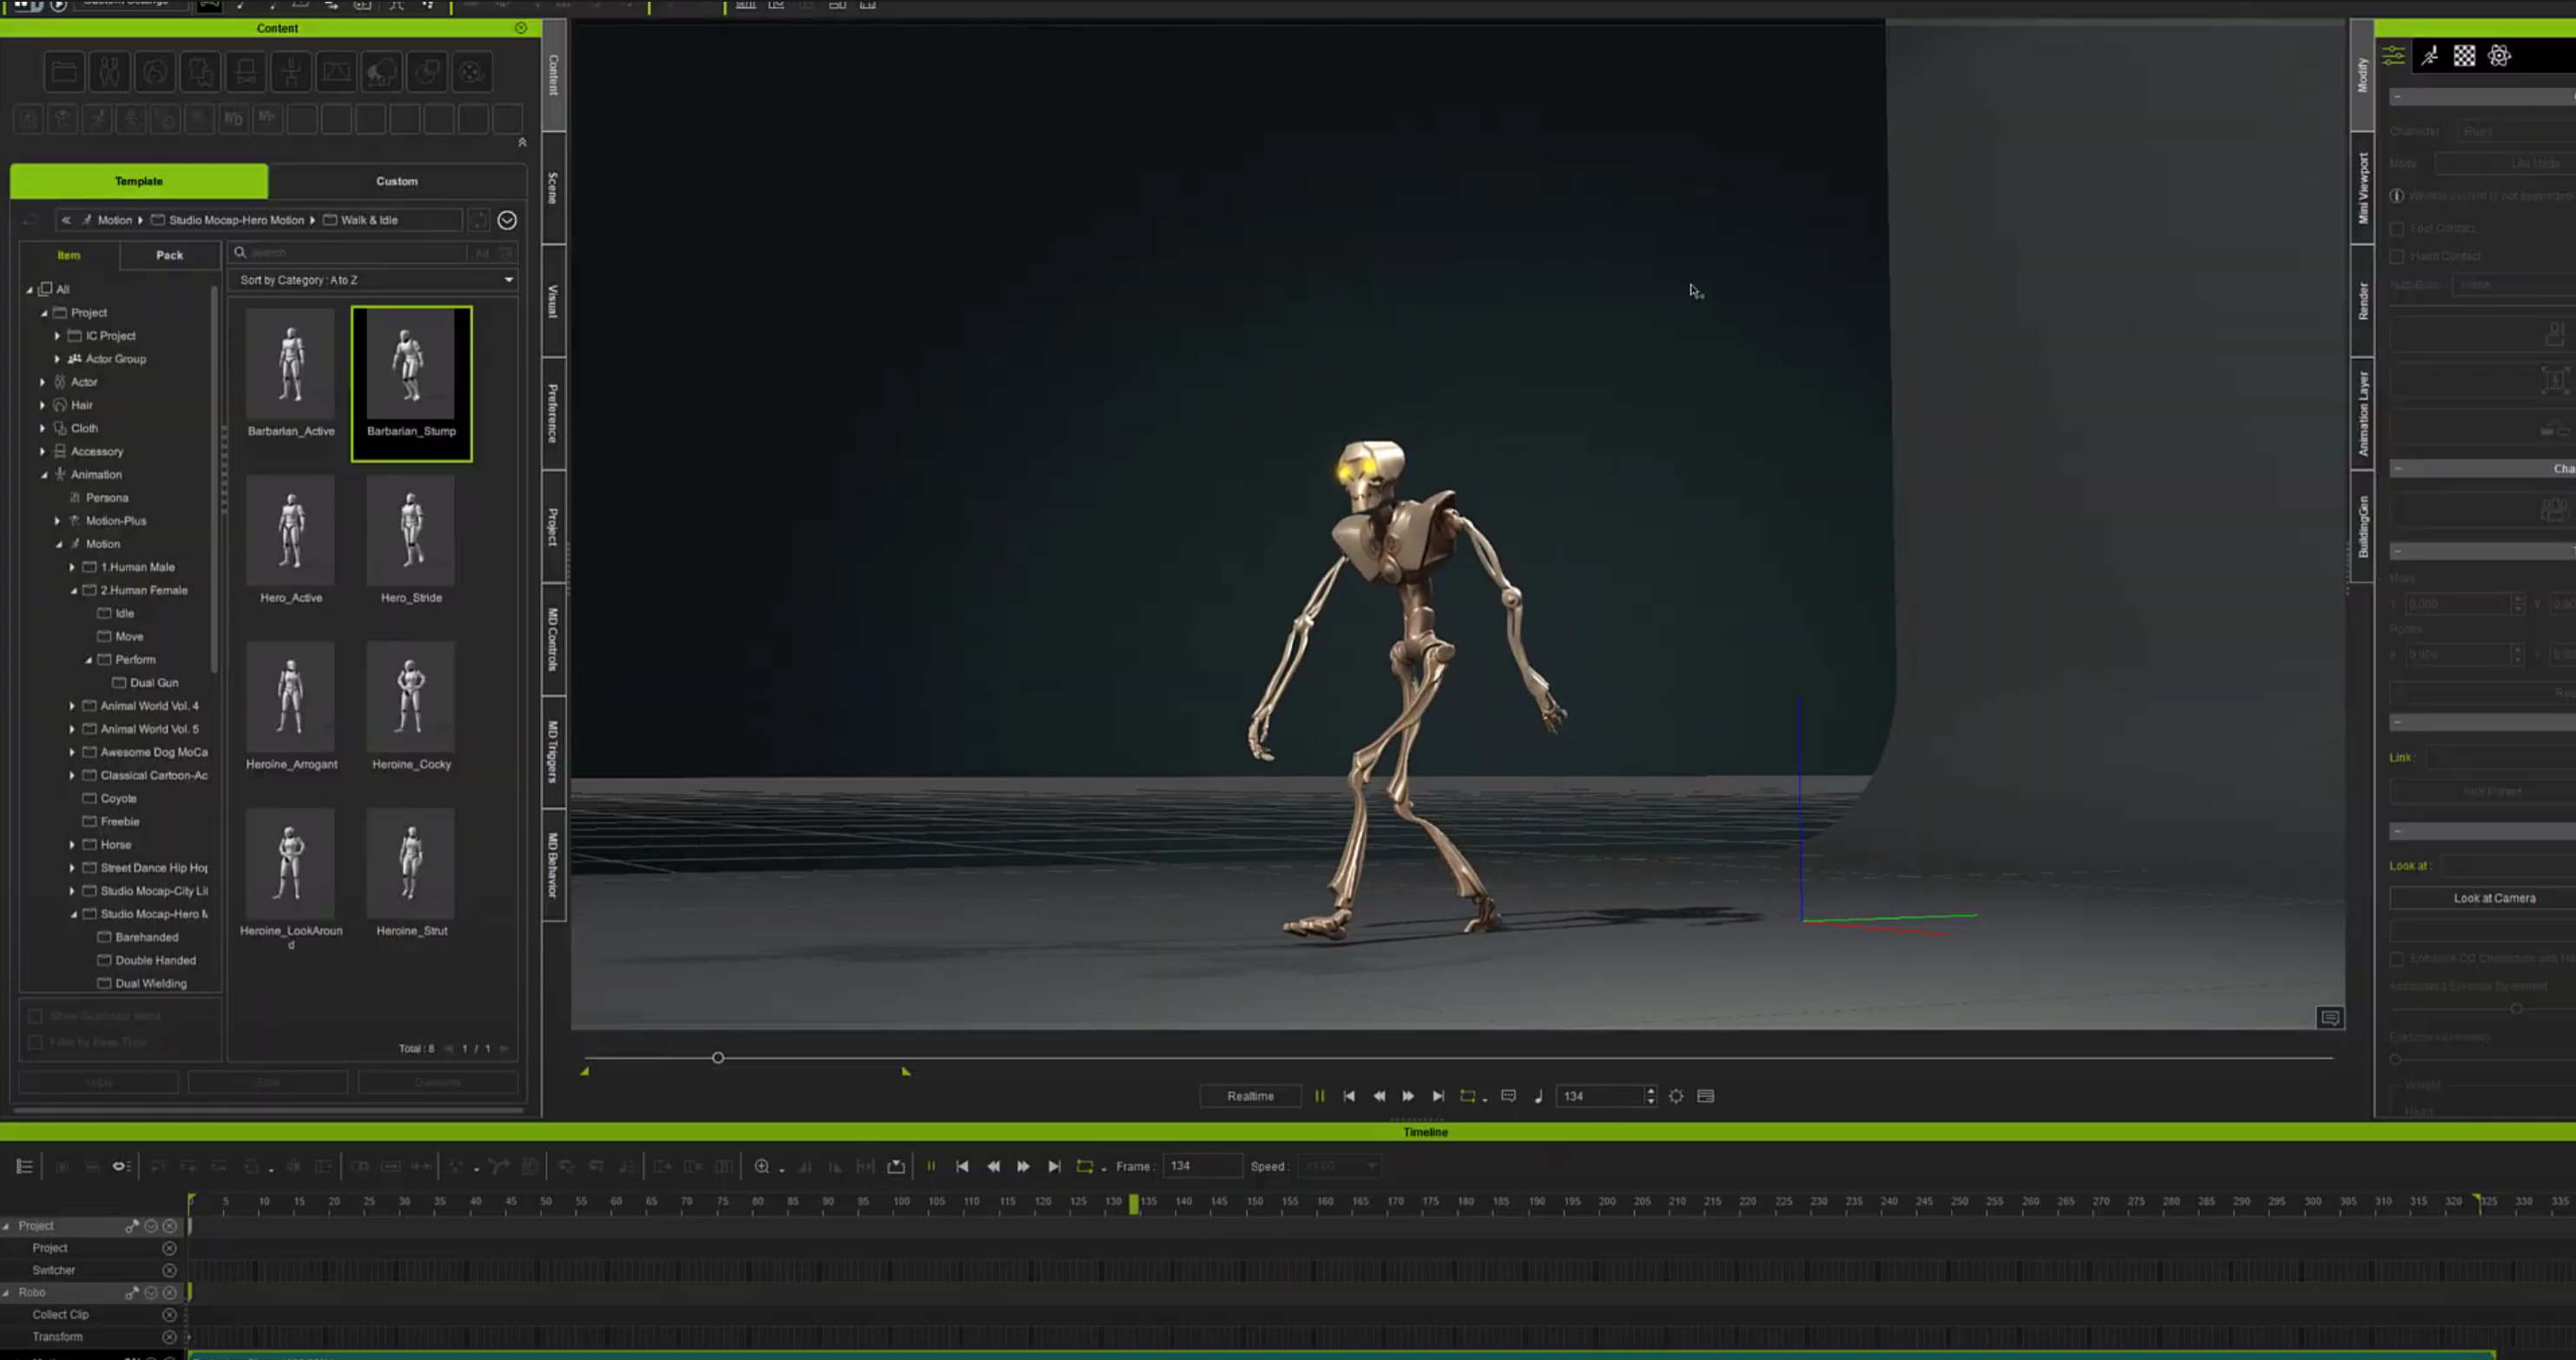Open the Modify panel atom icon
This screenshot has height=1360, width=2576.
[x=2499, y=56]
